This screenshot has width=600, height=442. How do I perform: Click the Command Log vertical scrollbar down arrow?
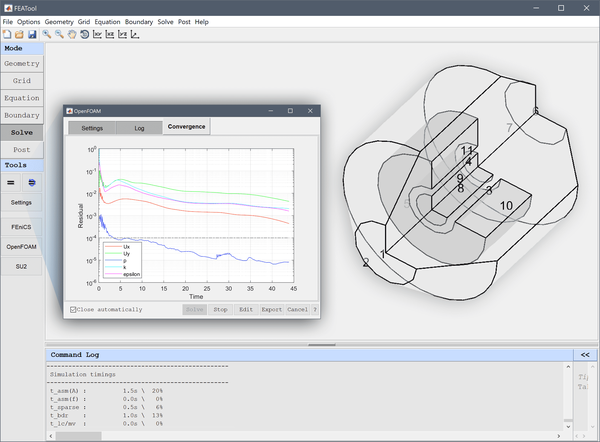568,427
